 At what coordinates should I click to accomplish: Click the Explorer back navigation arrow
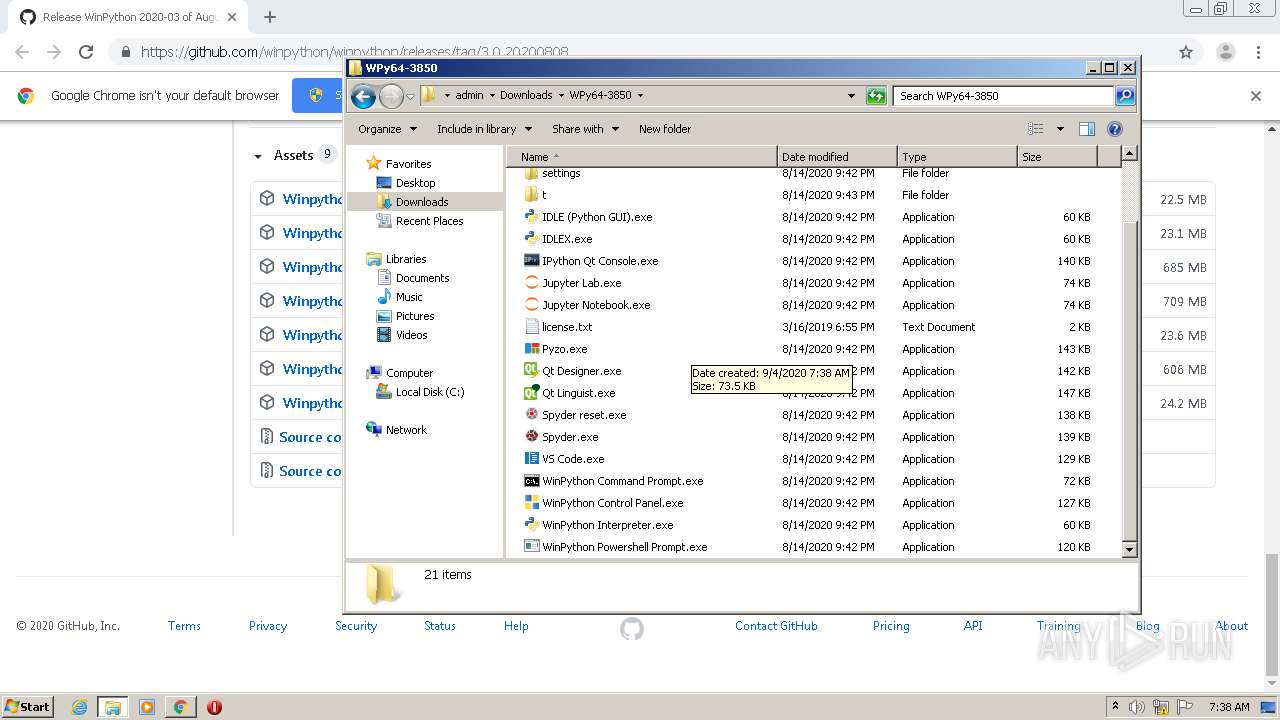click(x=363, y=96)
